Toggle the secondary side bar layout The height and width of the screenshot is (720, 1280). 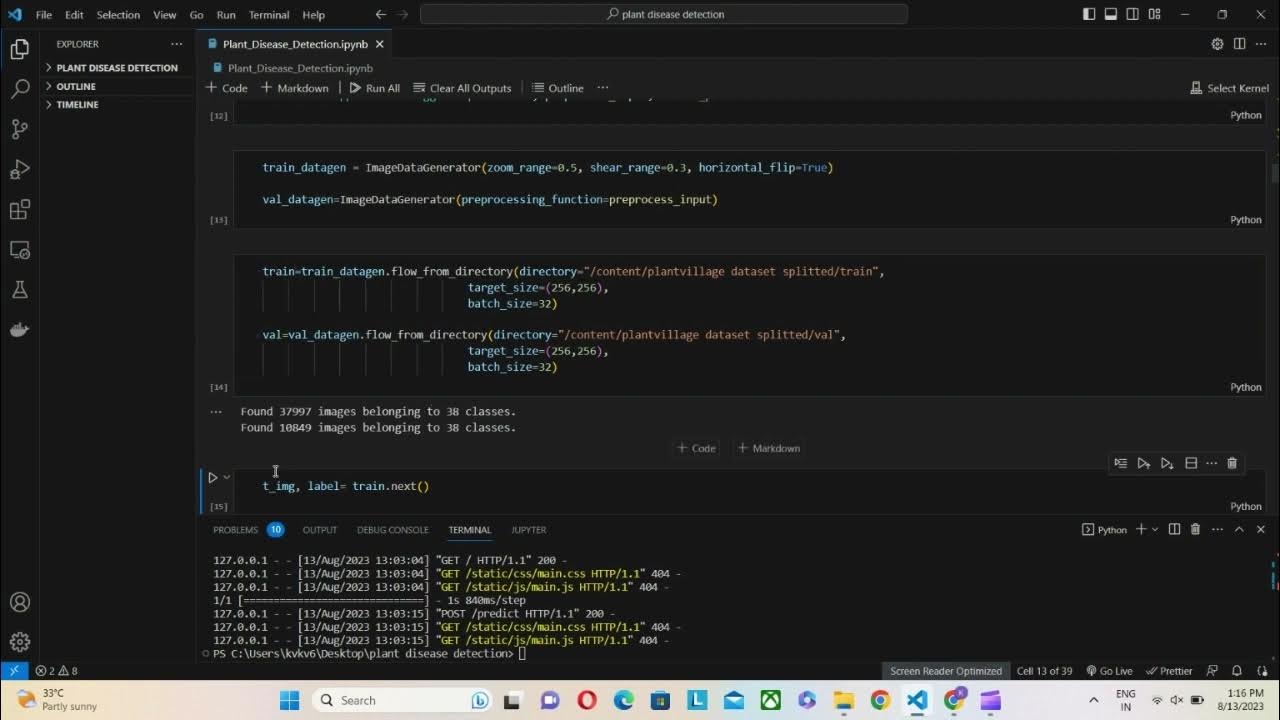click(1133, 15)
